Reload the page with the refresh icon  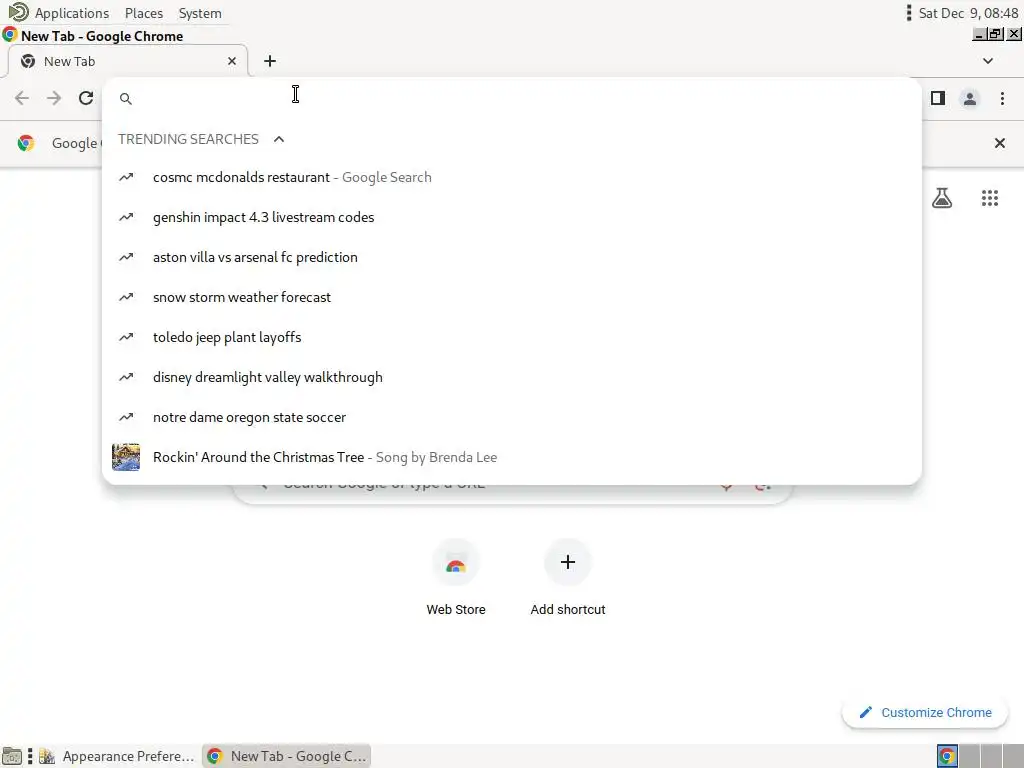[x=86, y=99]
